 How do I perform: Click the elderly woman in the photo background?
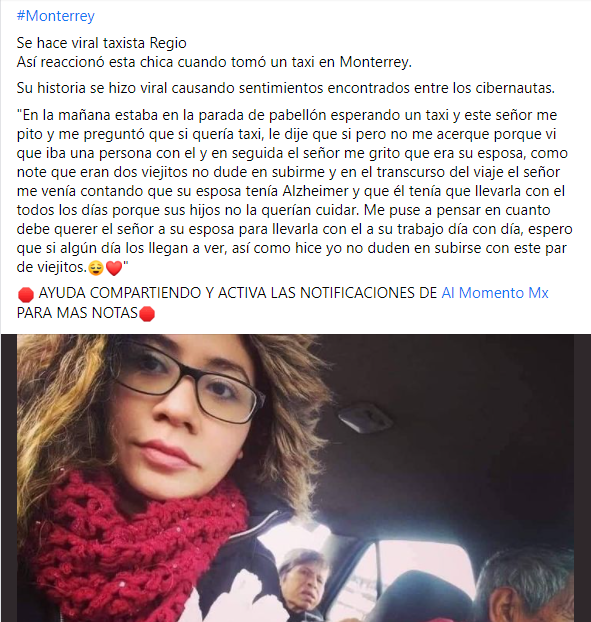(302, 582)
